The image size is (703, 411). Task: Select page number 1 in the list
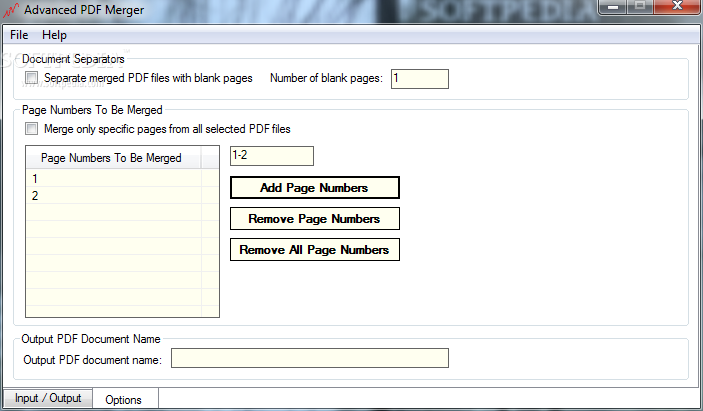pos(114,178)
